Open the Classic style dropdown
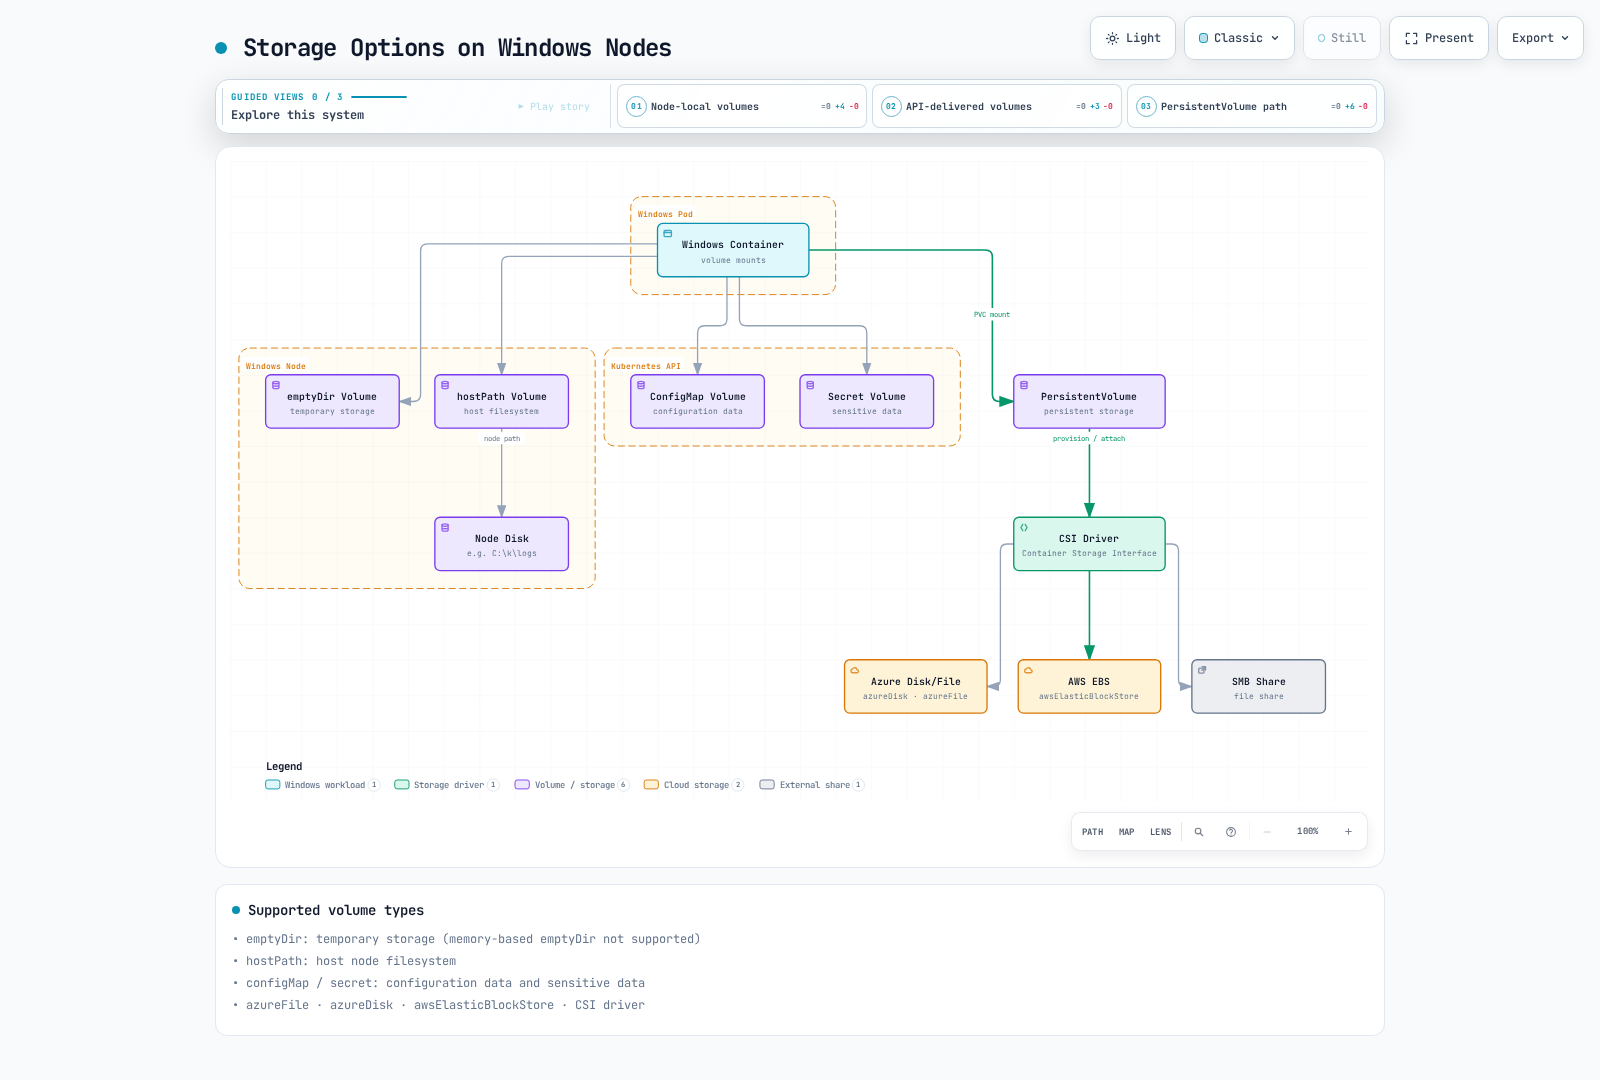1600x1080 pixels. pos(1239,38)
